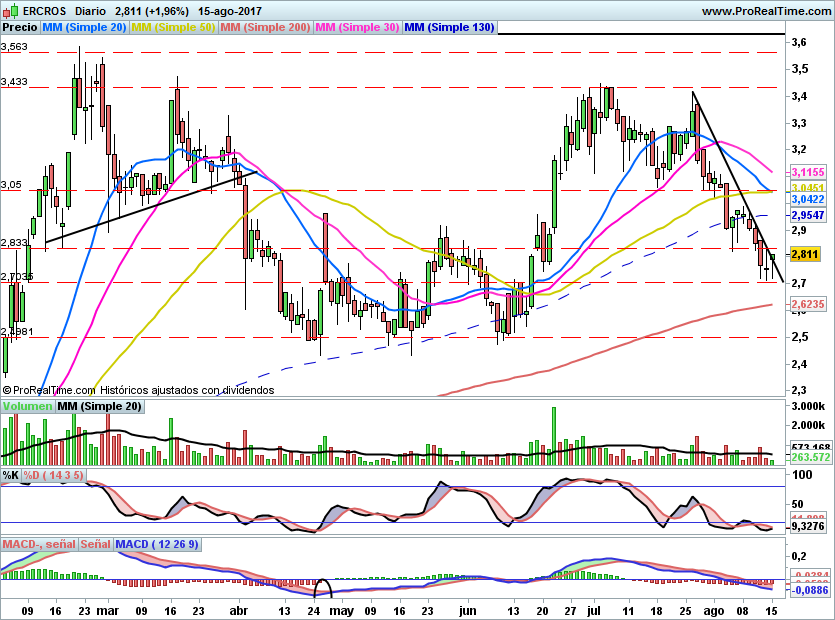This screenshot has width=835, height=620.
Task: Open the www.ProRealTime.com link
Action: coord(765,11)
